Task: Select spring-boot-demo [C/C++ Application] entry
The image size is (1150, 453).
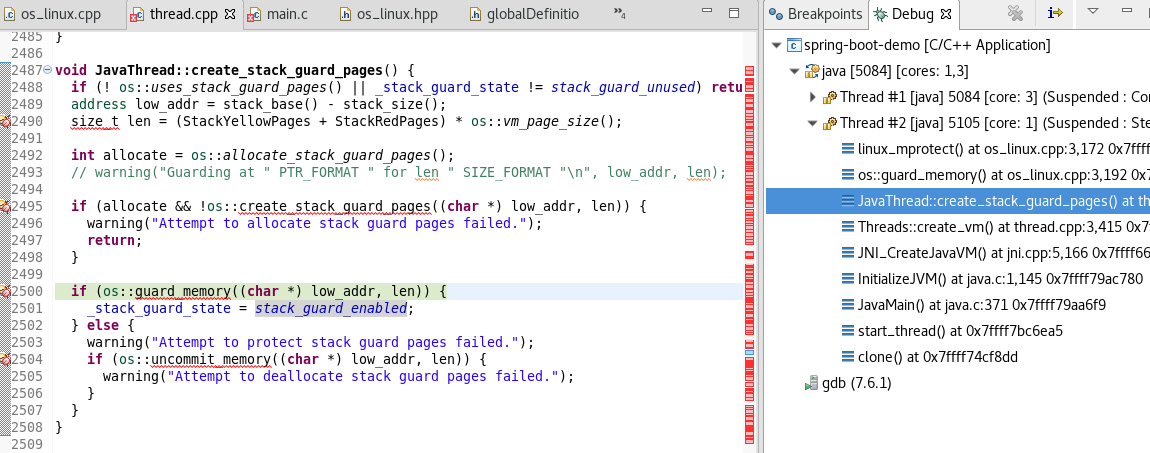Action: pyautogui.click(x=927, y=45)
